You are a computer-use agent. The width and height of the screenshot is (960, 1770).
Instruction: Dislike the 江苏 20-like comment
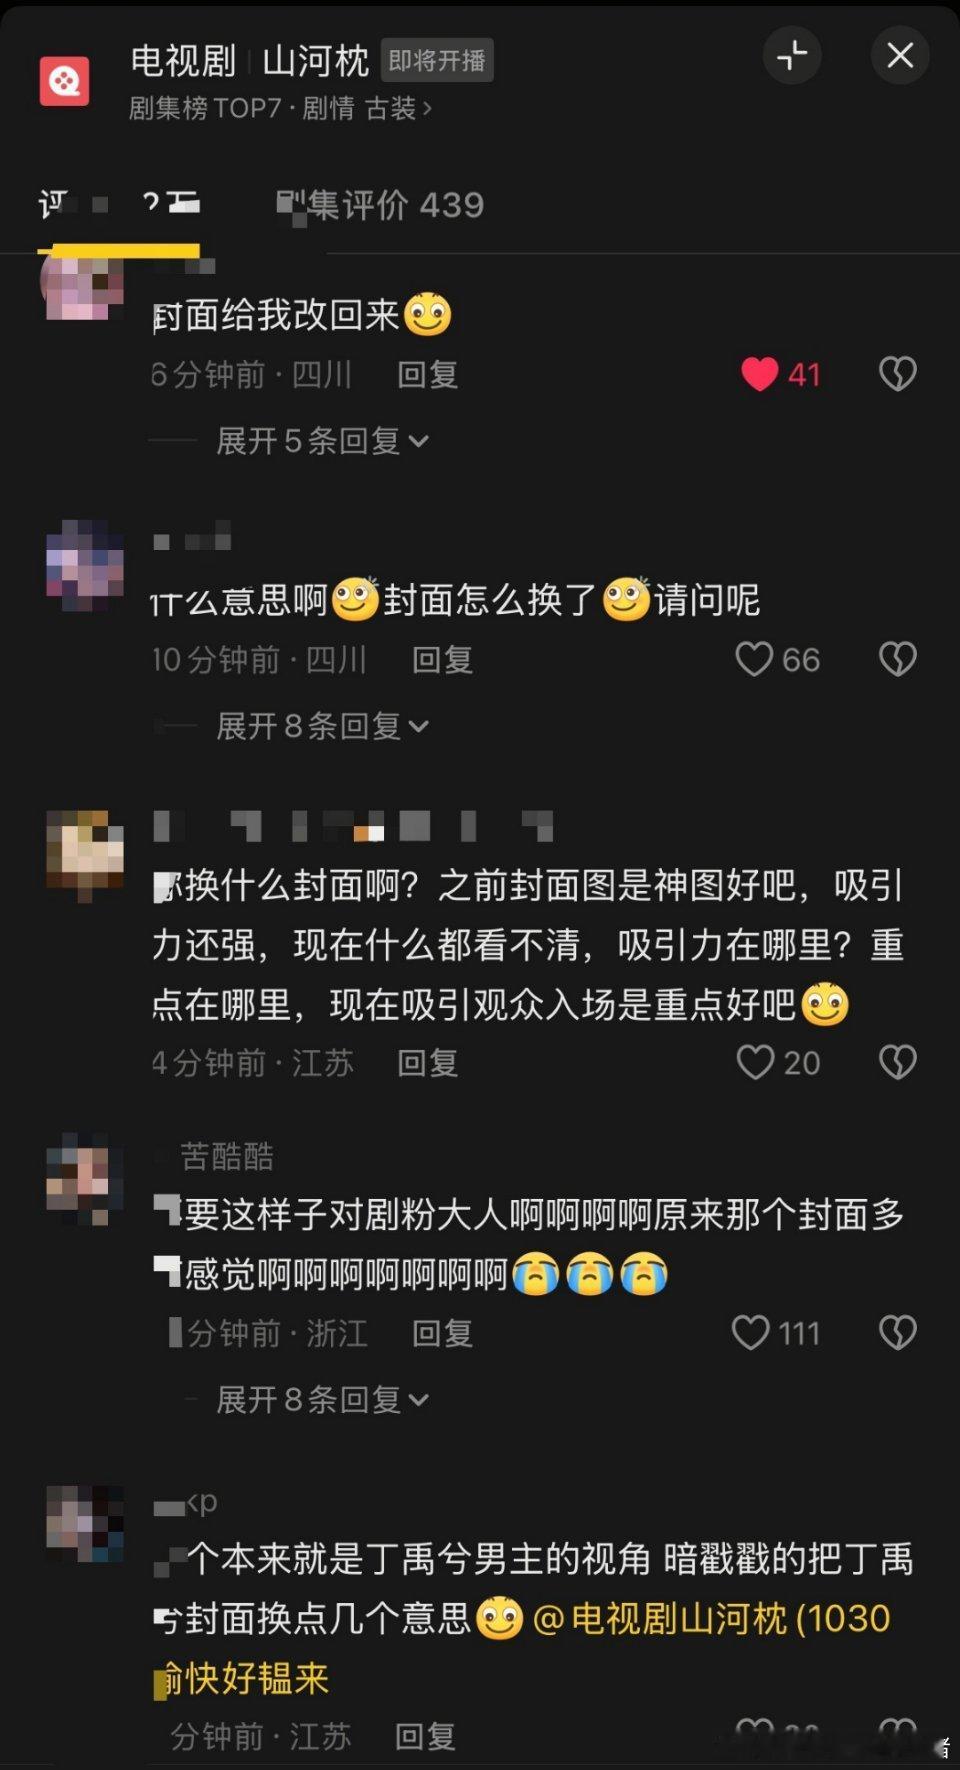click(897, 1062)
